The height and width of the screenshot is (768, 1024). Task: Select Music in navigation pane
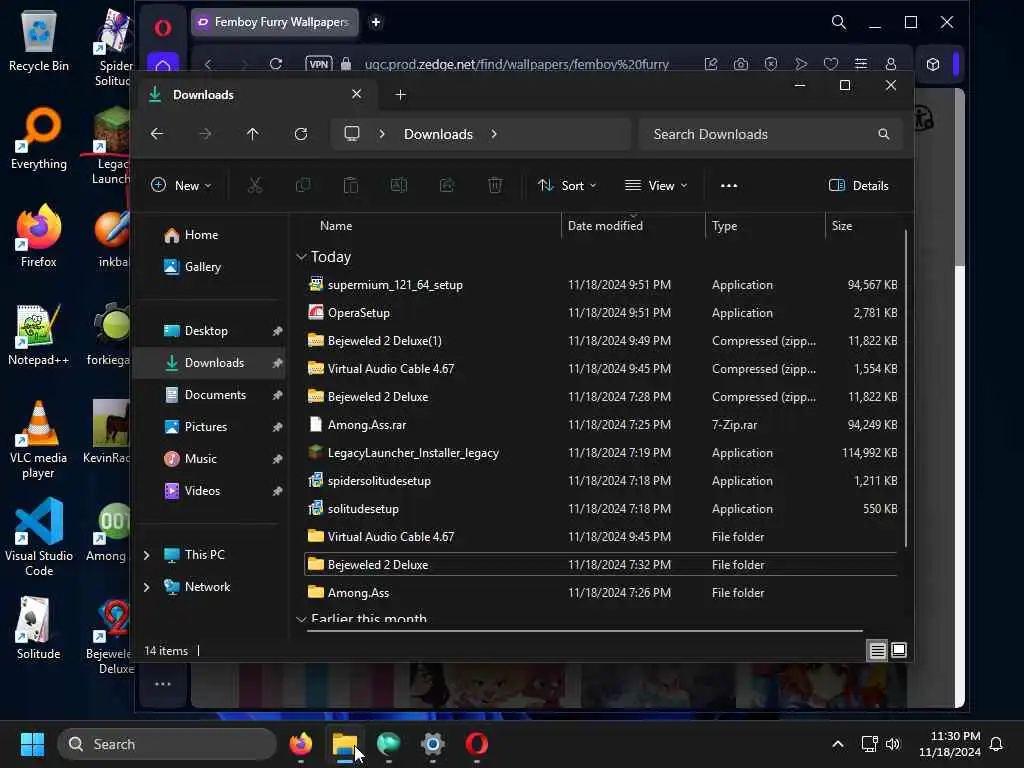[x=209, y=459]
